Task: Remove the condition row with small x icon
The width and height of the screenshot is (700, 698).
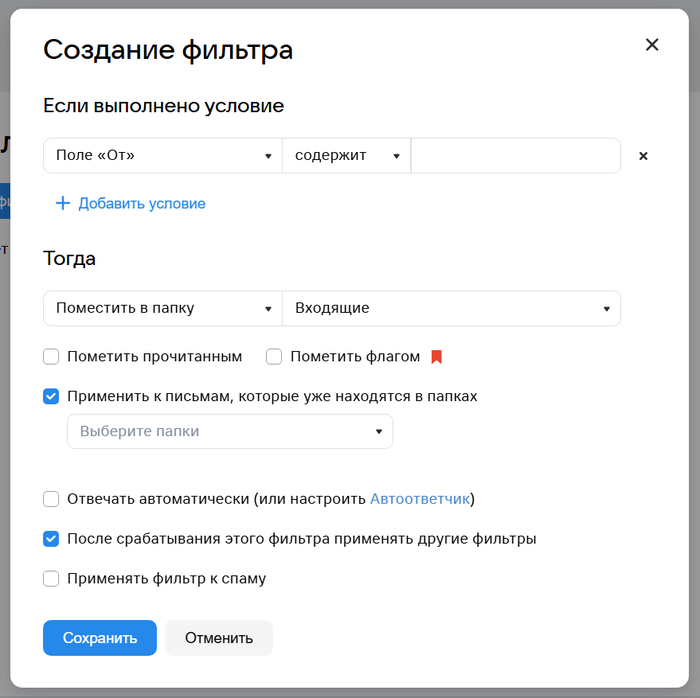Action: pyautogui.click(x=643, y=156)
